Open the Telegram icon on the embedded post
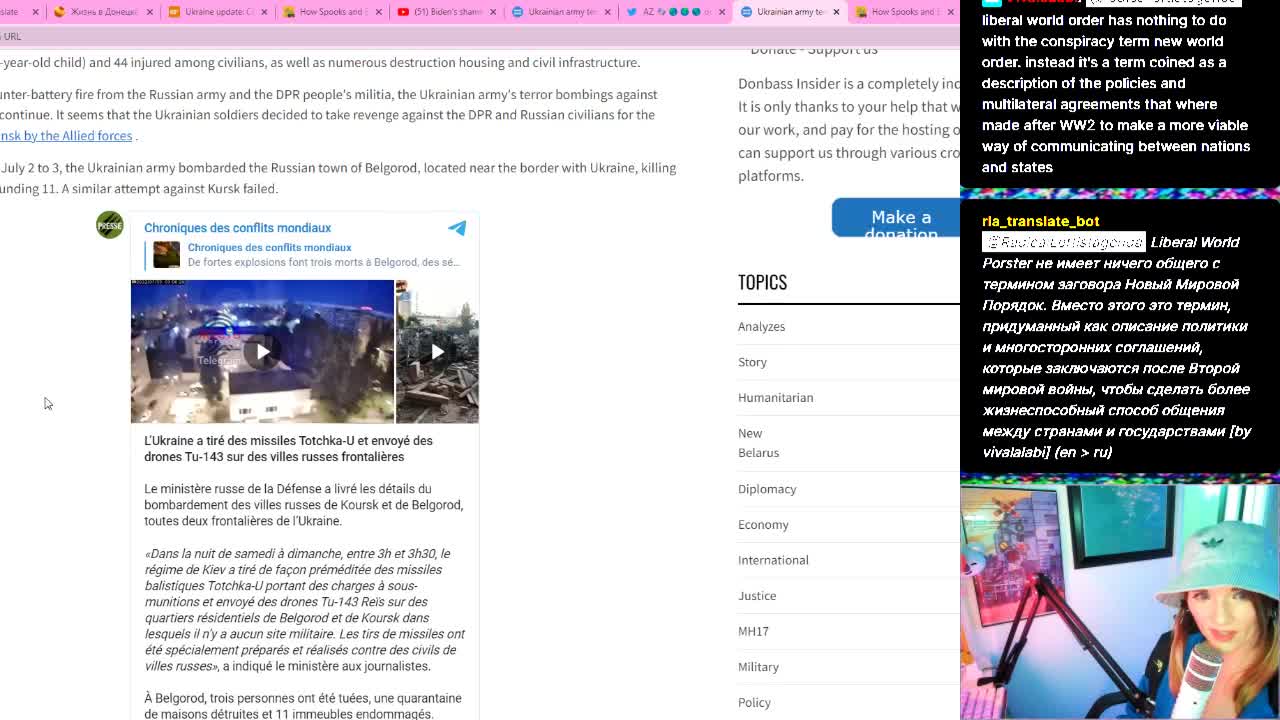The height and width of the screenshot is (720, 1280). pyautogui.click(x=457, y=228)
